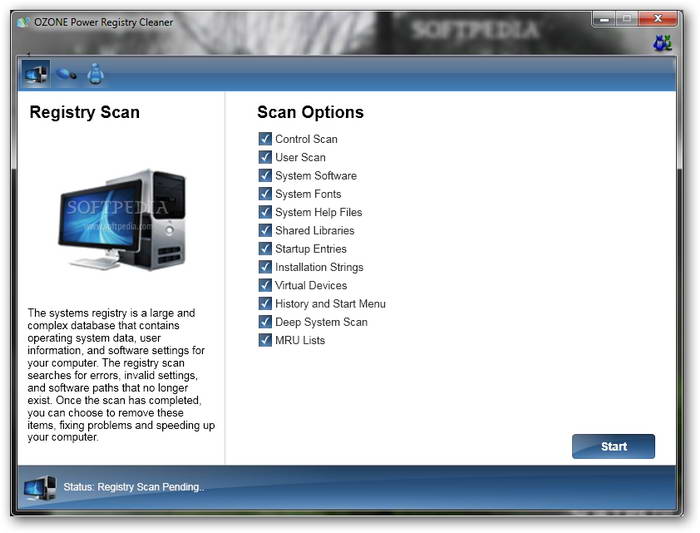Click the OZONE app icon in title bar
Screen dimensions: 700x533
pyautogui.click(x=23, y=22)
